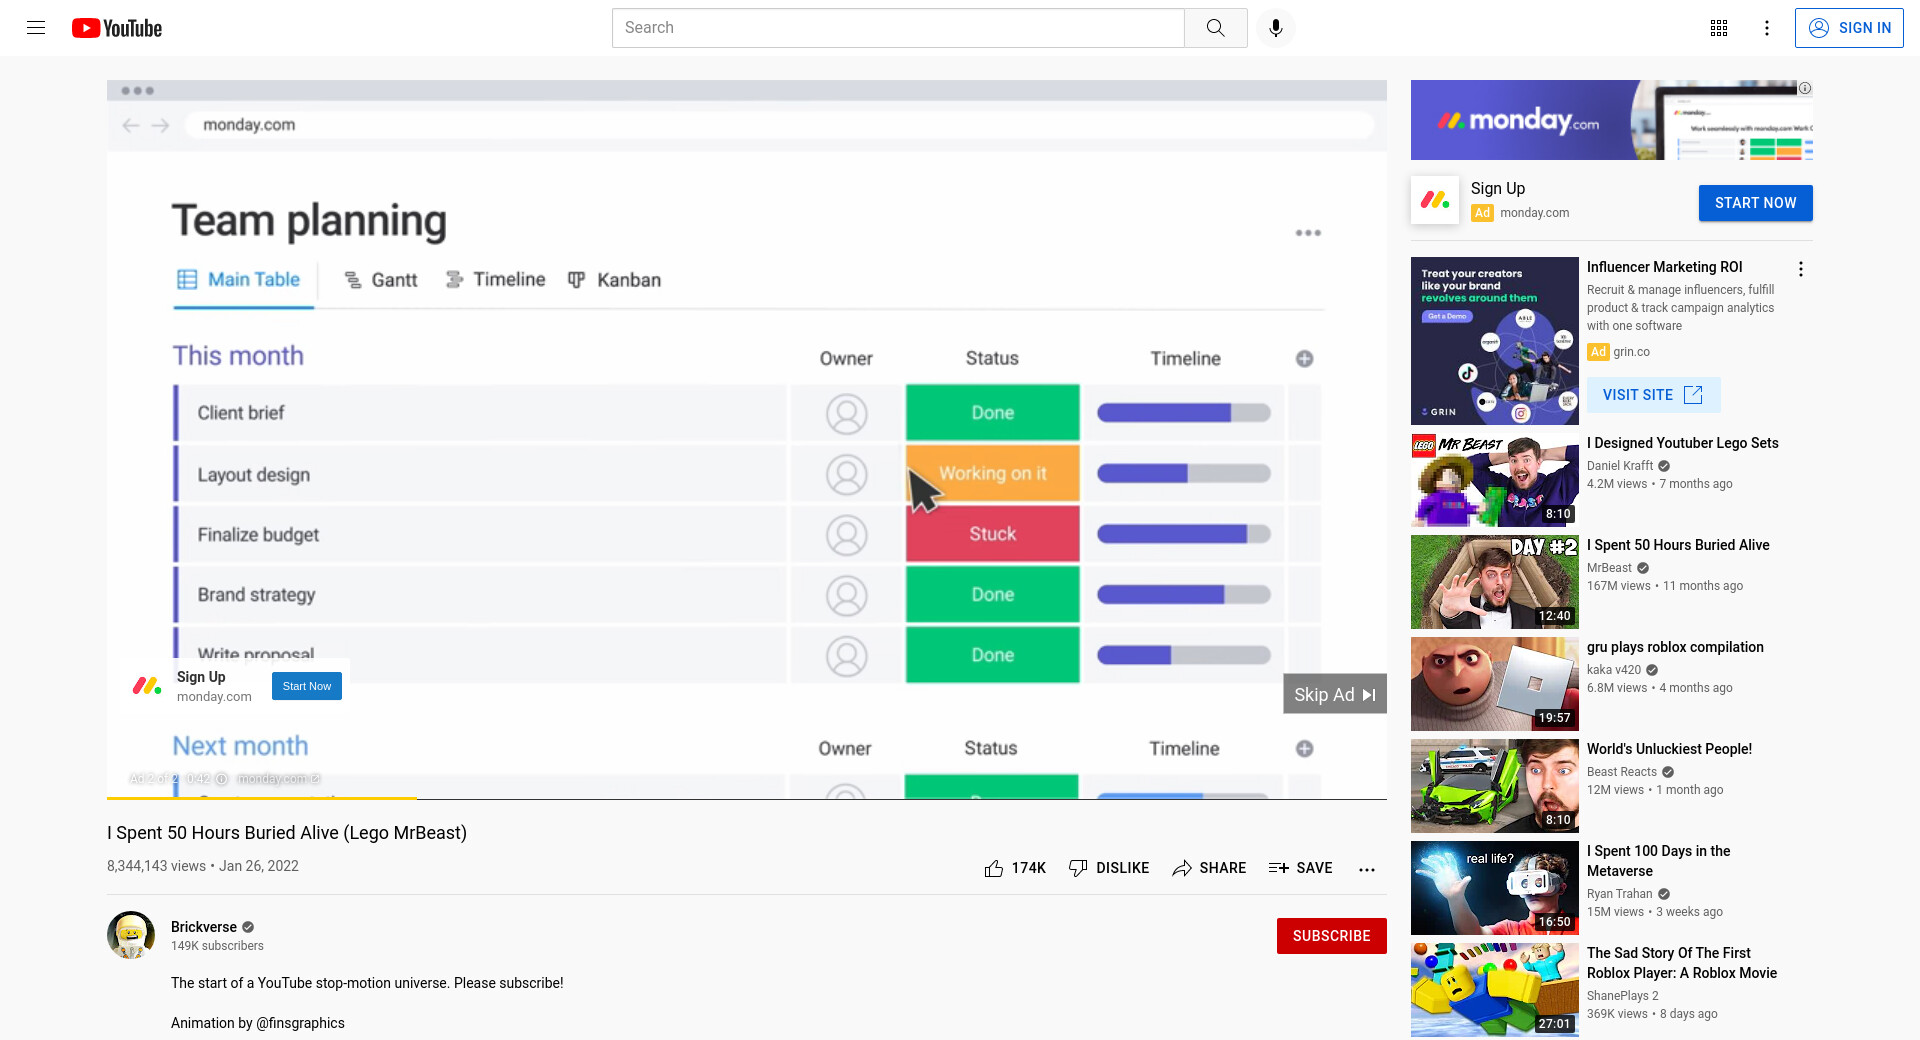Open more actions menu below video
Screen dimensions: 1920x1040
[x=1367, y=869]
